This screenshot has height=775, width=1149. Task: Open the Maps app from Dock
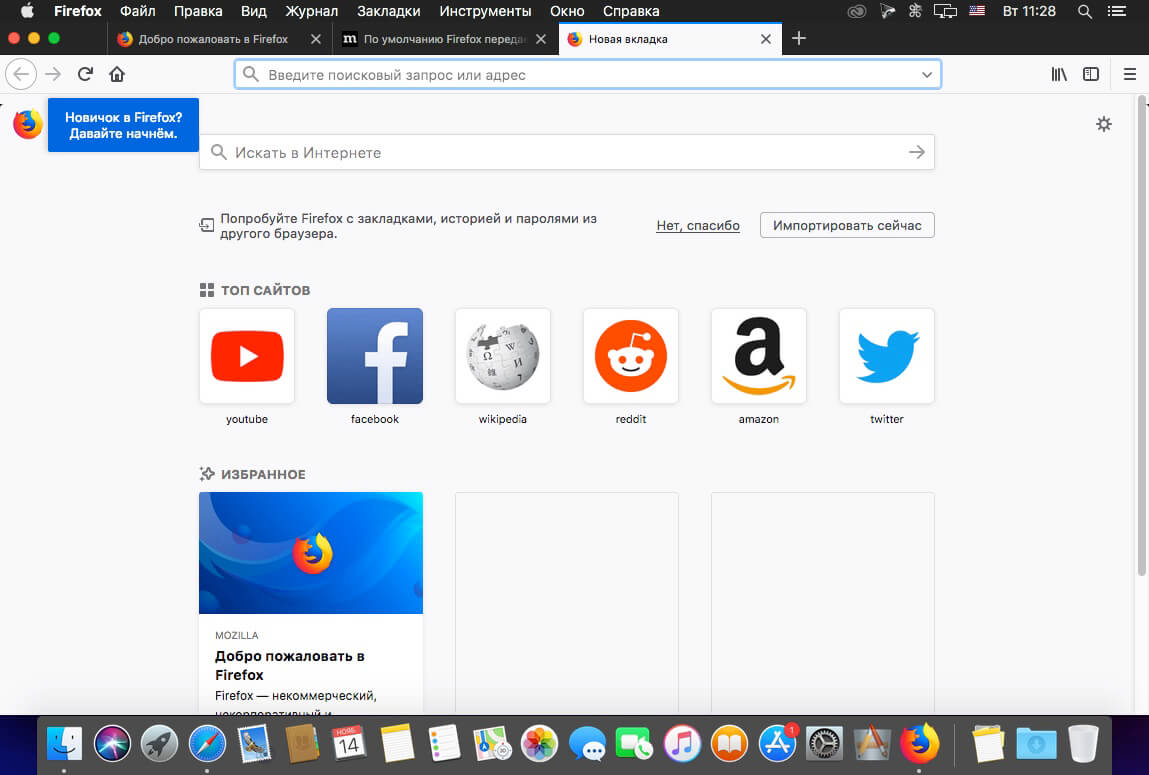pyautogui.click(x=492, y=744)
